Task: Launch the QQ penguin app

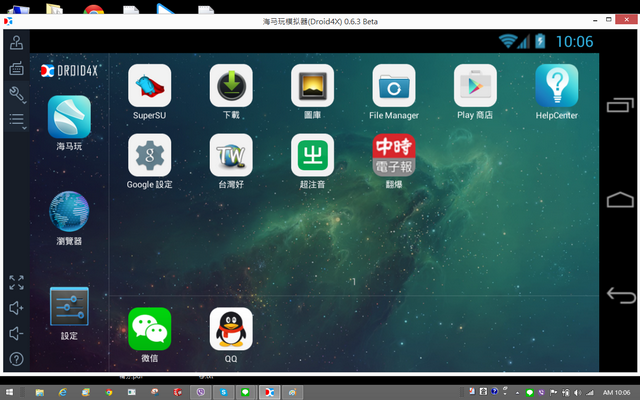Action: [x=231, y=329]
